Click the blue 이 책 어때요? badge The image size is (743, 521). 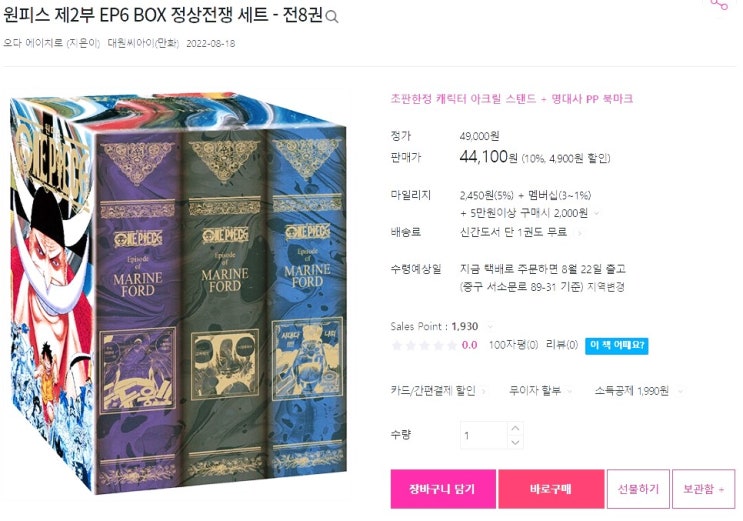tap(616, 345)
